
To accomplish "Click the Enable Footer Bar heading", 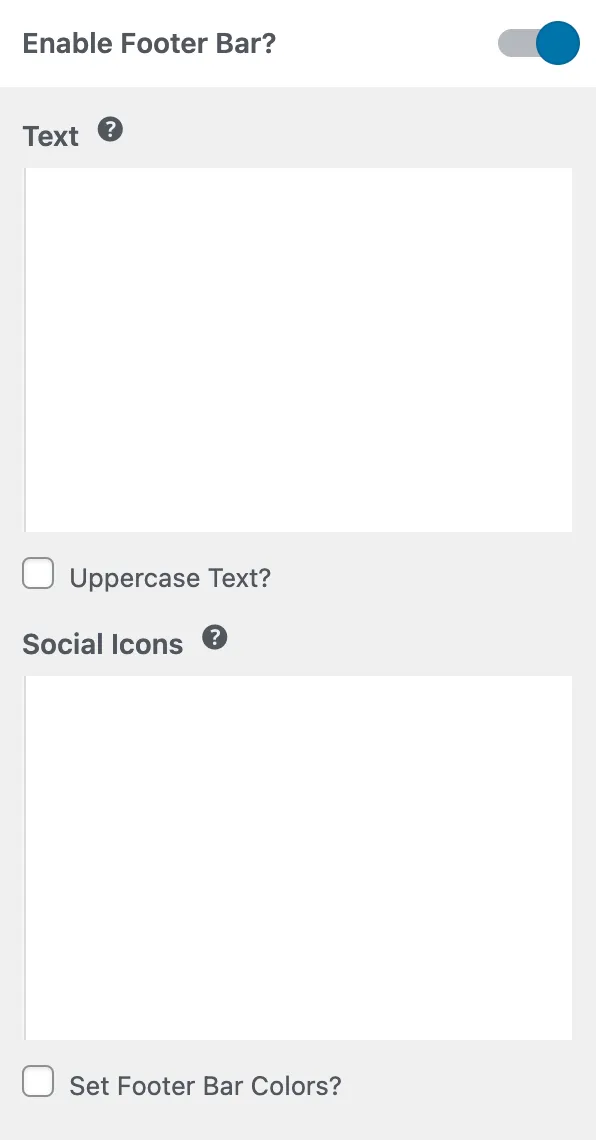I will point(149,43).
